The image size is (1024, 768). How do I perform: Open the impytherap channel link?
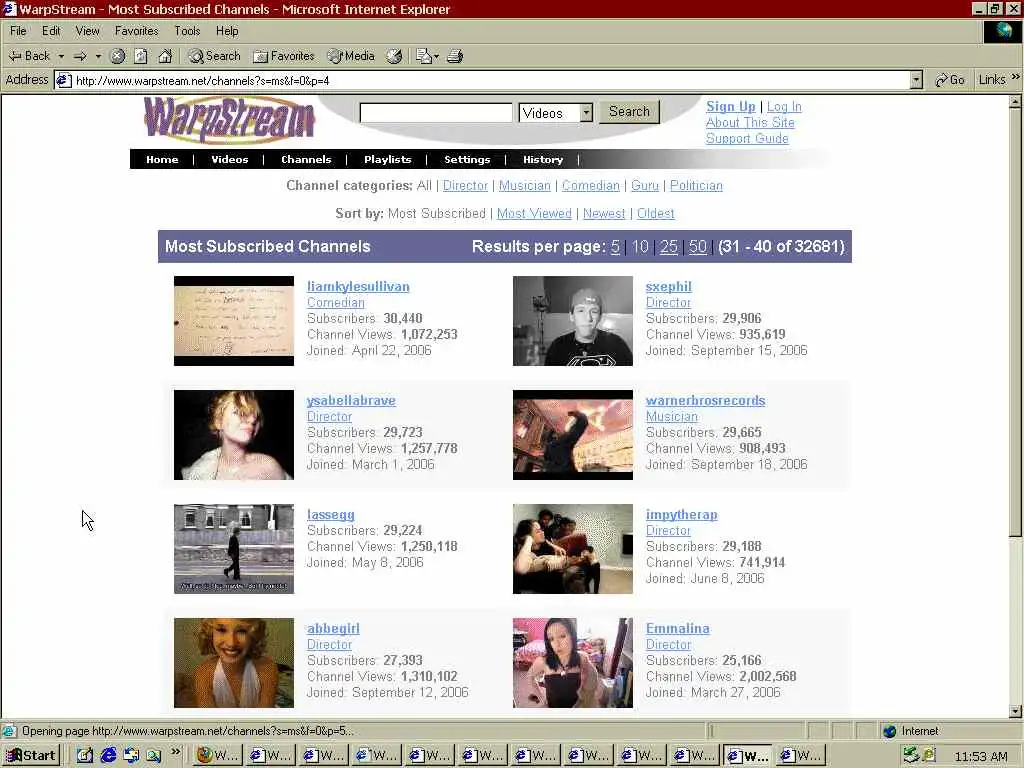[x=681, y=515]
